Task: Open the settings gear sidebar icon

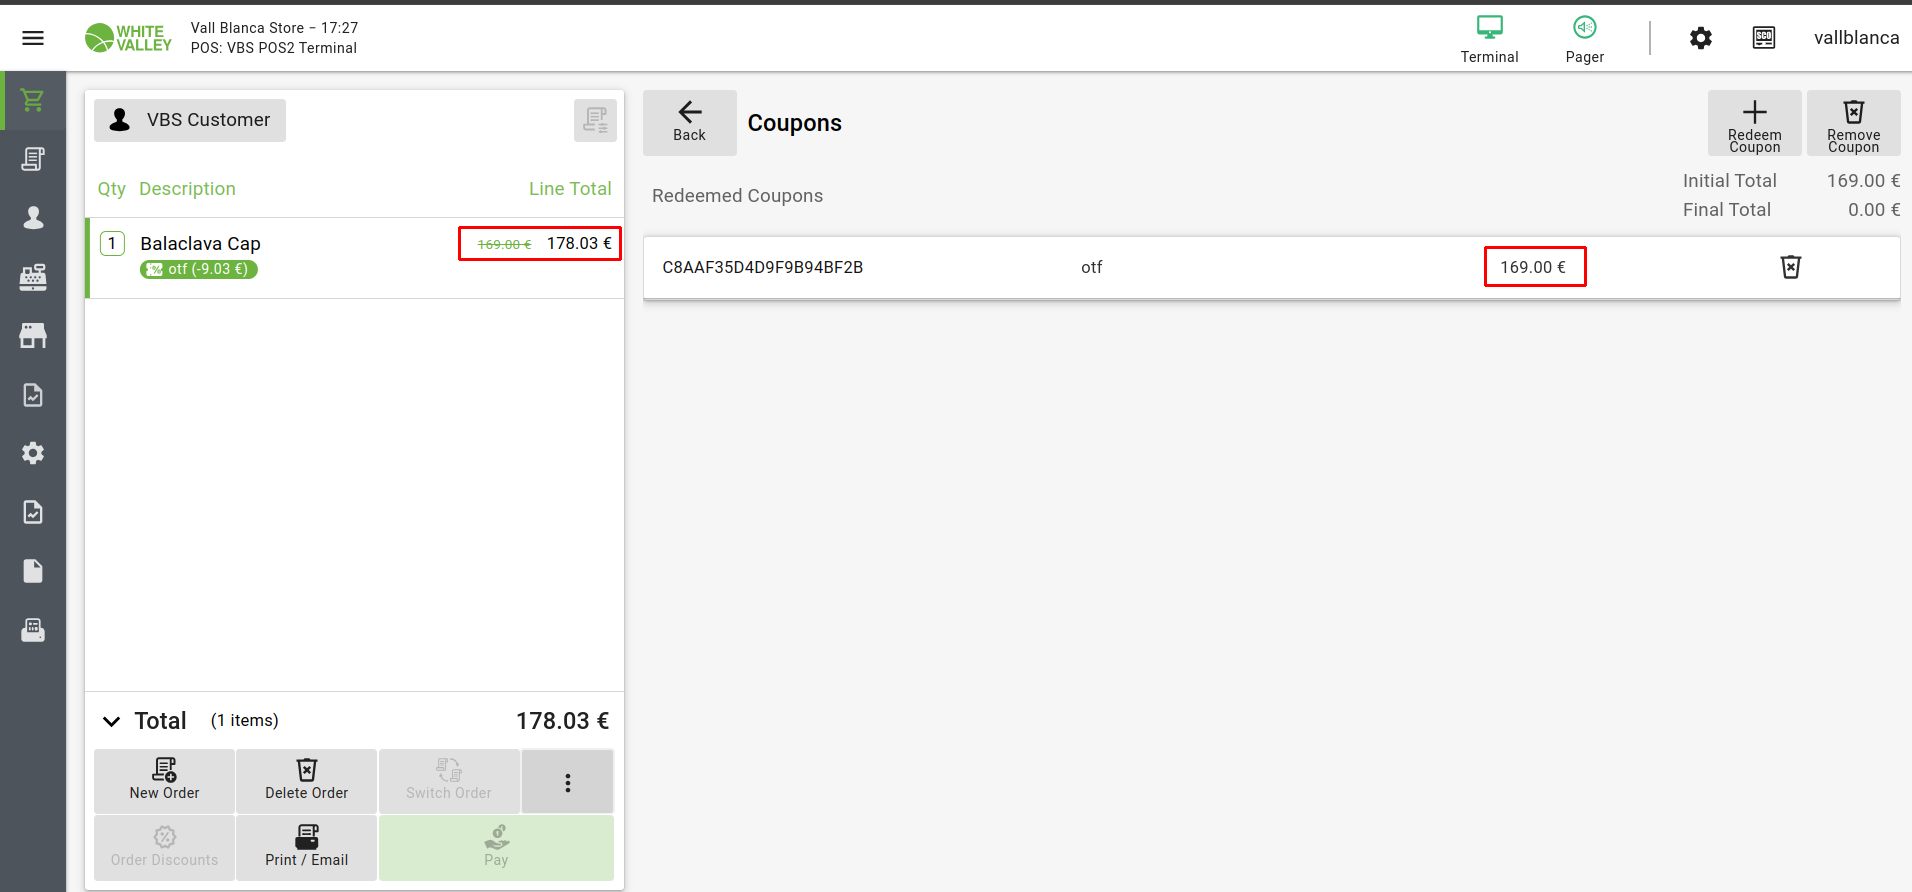Action: click(x=33, y=453)
